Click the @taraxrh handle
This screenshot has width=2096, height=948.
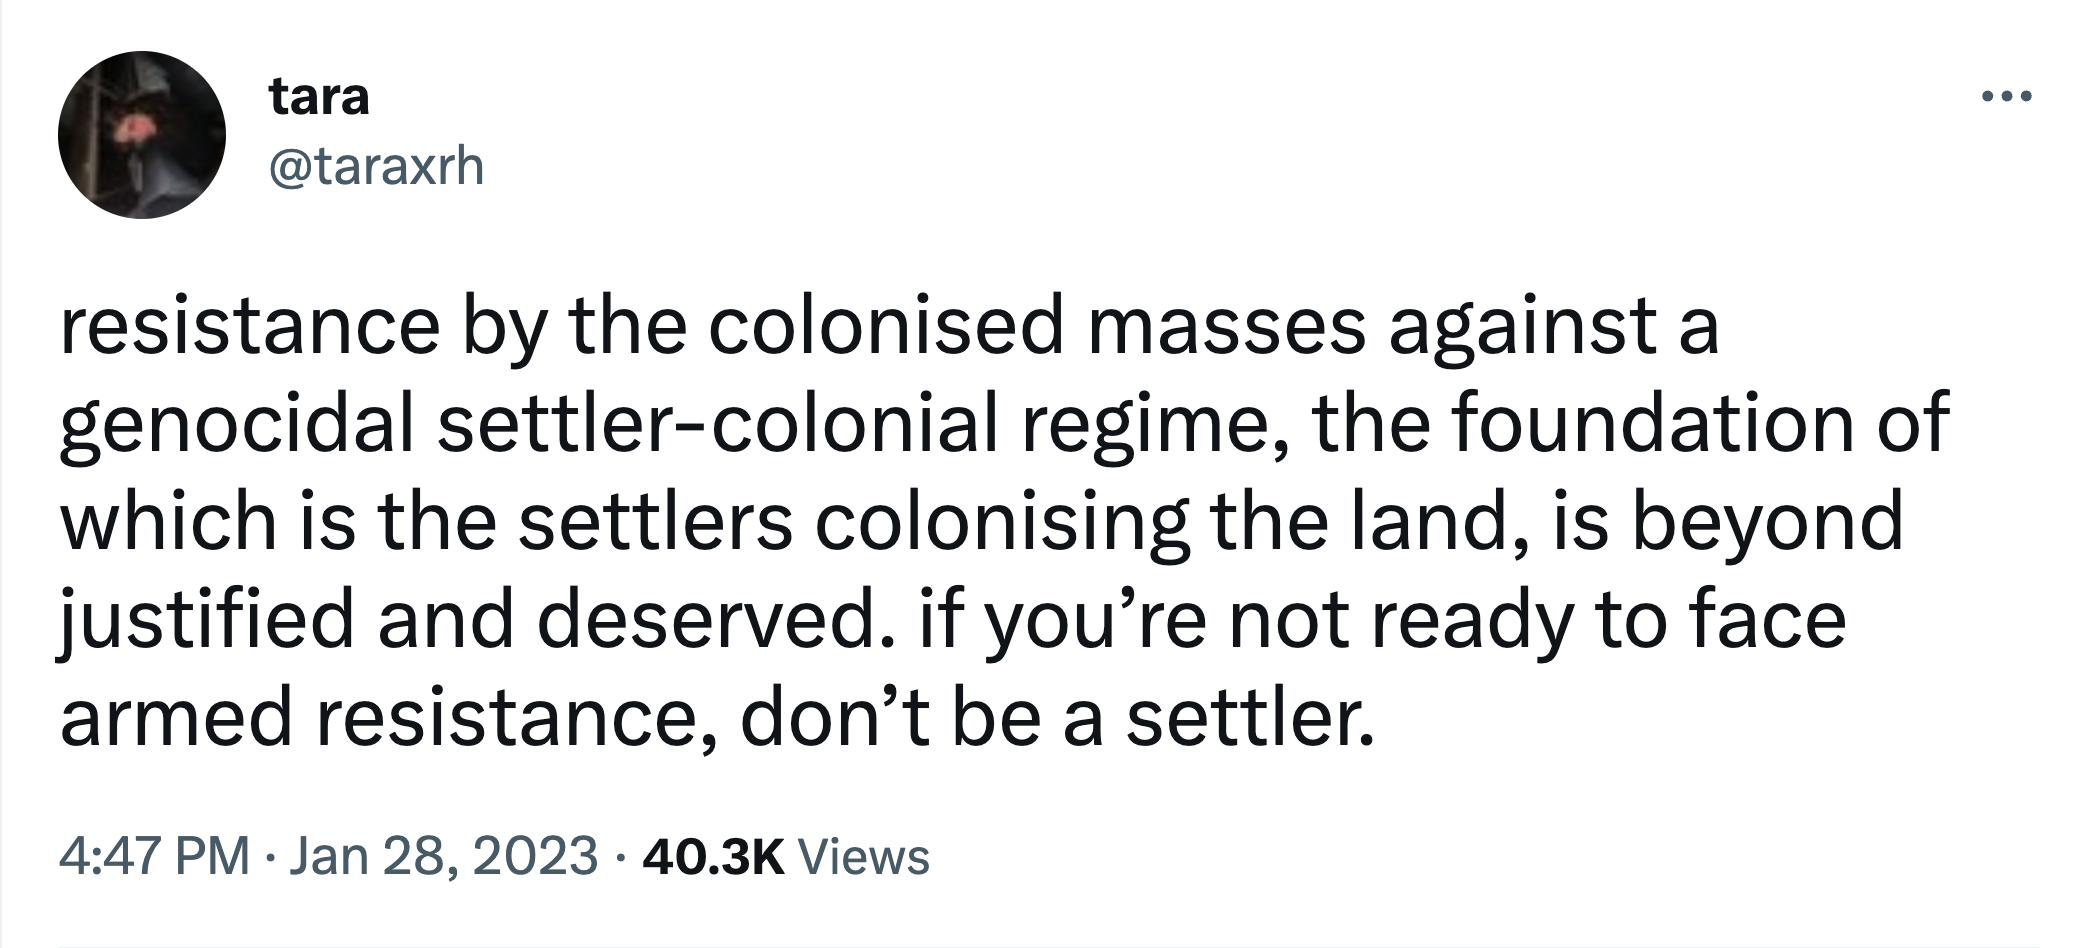tap(376, 166)
